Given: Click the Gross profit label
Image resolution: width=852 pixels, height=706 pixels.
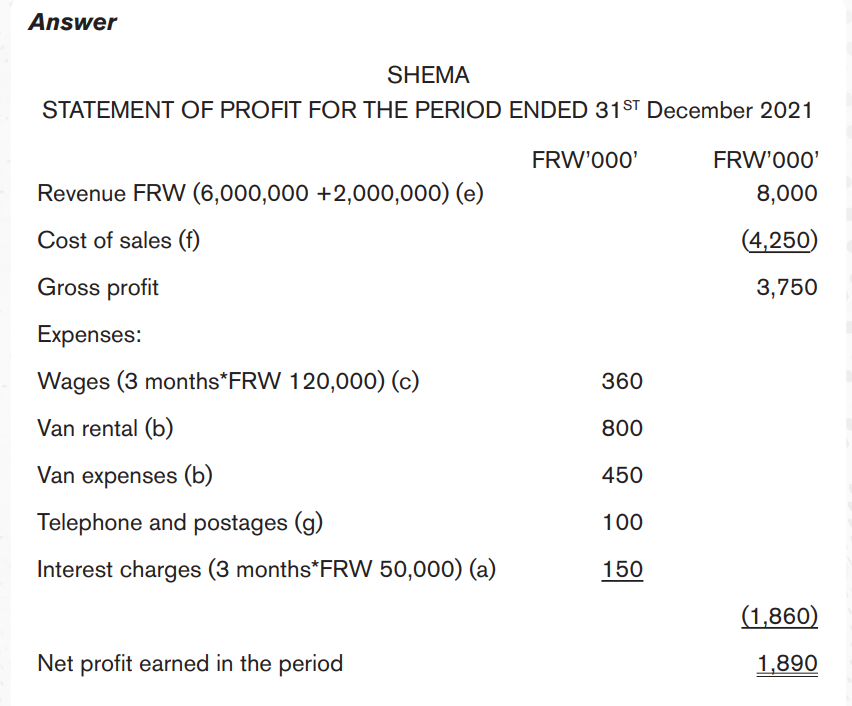Looking at the screenshot, I should (x=98, y=288).
